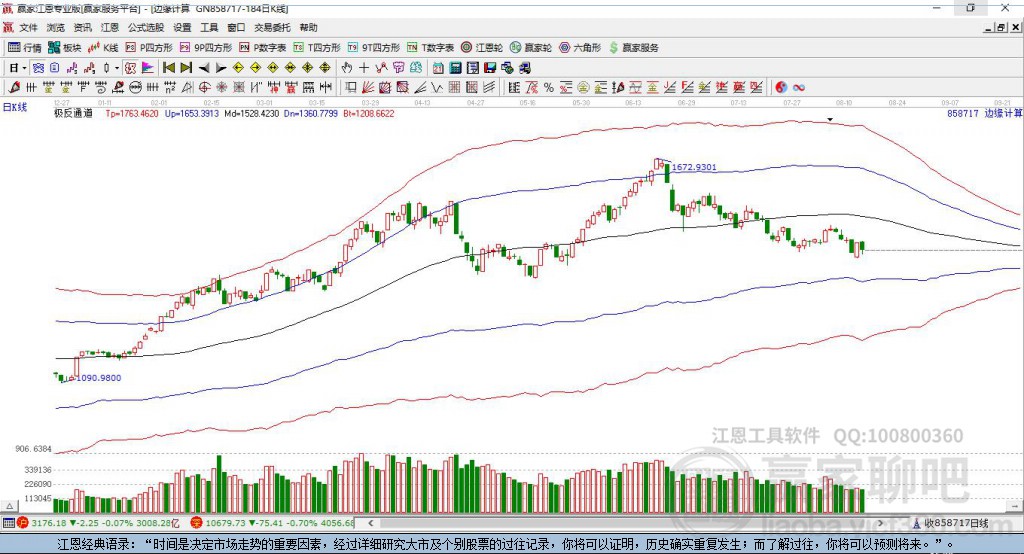This screenshot has width=1024, height=554.
Task: Expand the candlestick style dropdown arrow
Action: (x=117, y=68)
